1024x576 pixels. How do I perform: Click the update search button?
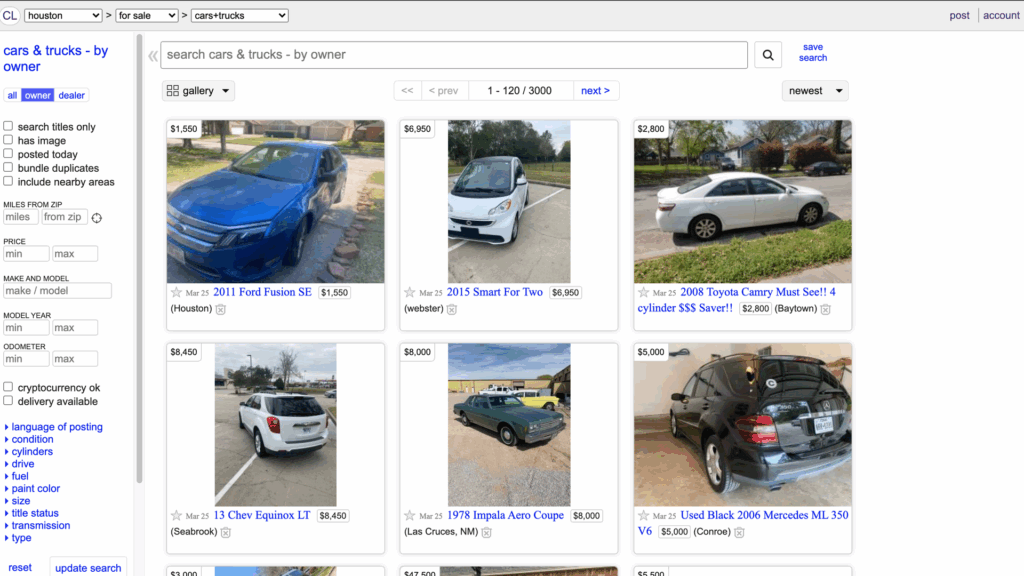point(88,568)
